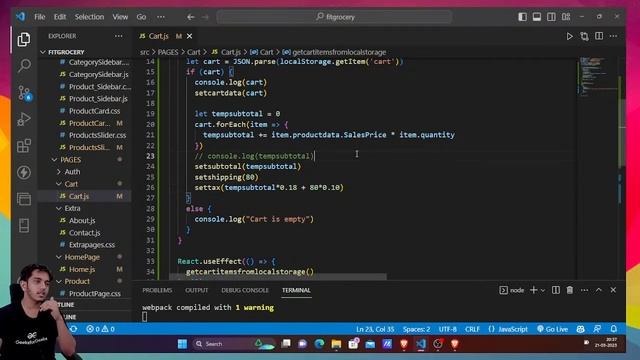
Task: Expand the Auth folder
Action: 72,172
